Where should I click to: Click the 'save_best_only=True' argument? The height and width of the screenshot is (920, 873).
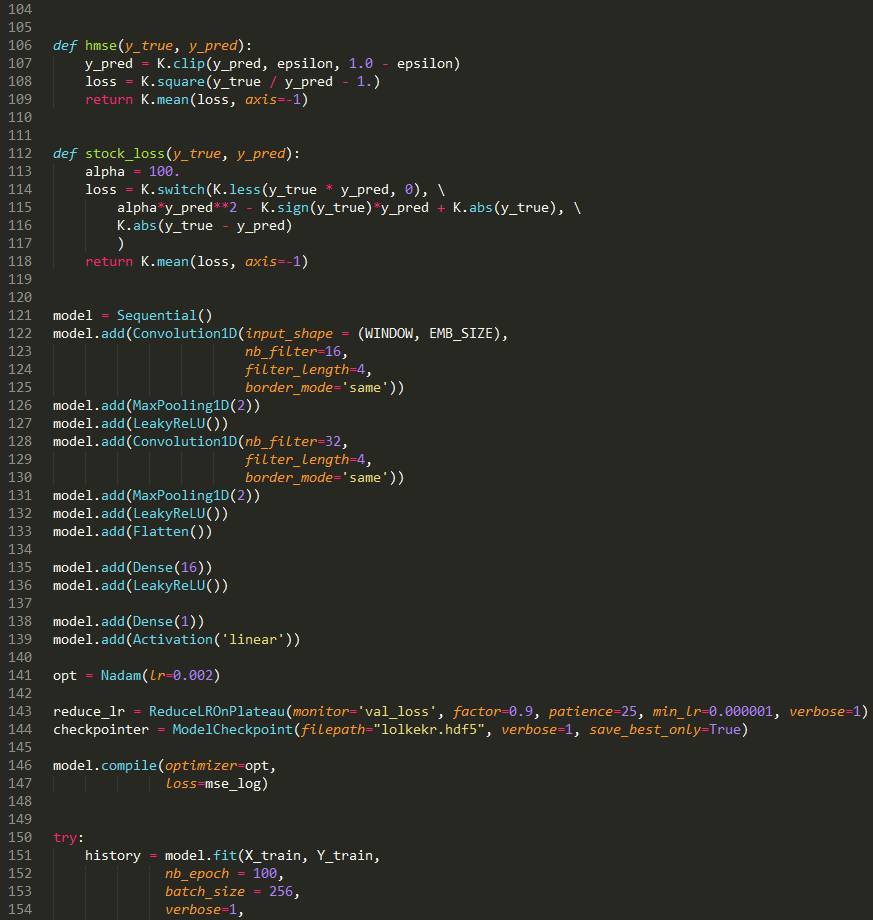click(x=665, y=729)
